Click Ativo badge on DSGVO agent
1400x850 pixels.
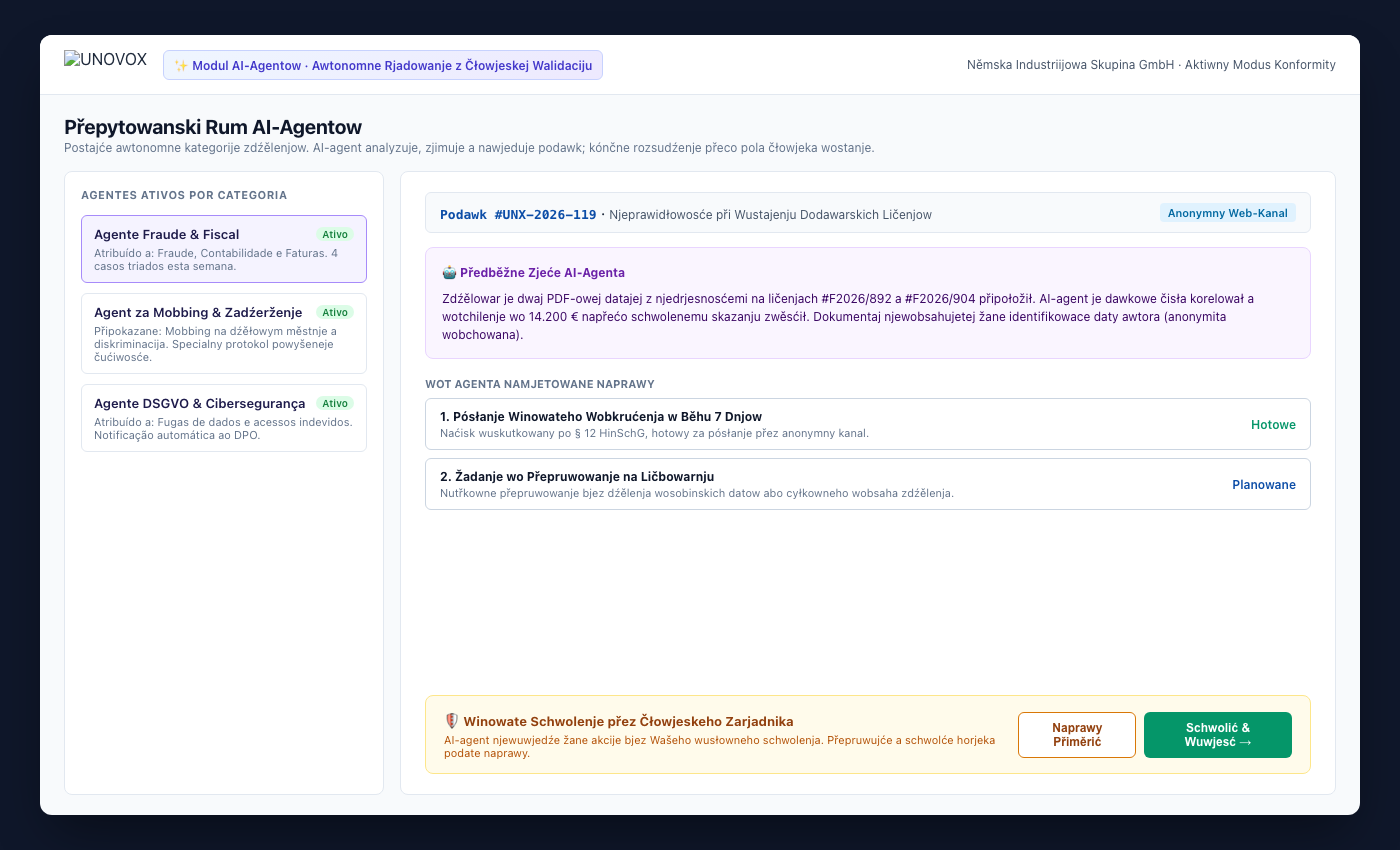point(335,403)
